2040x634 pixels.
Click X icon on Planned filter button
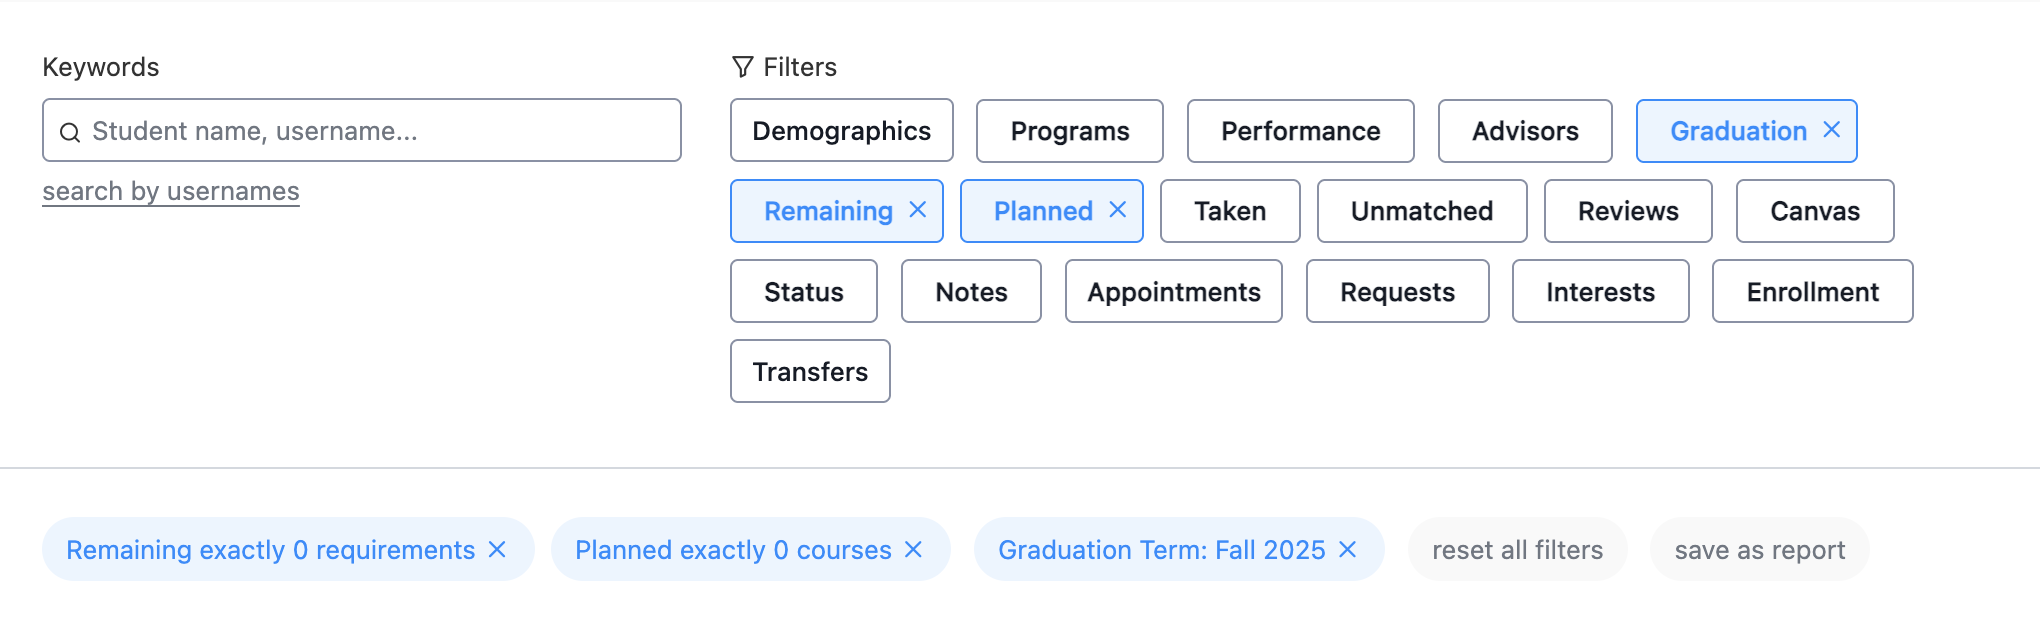(1117, 210)
